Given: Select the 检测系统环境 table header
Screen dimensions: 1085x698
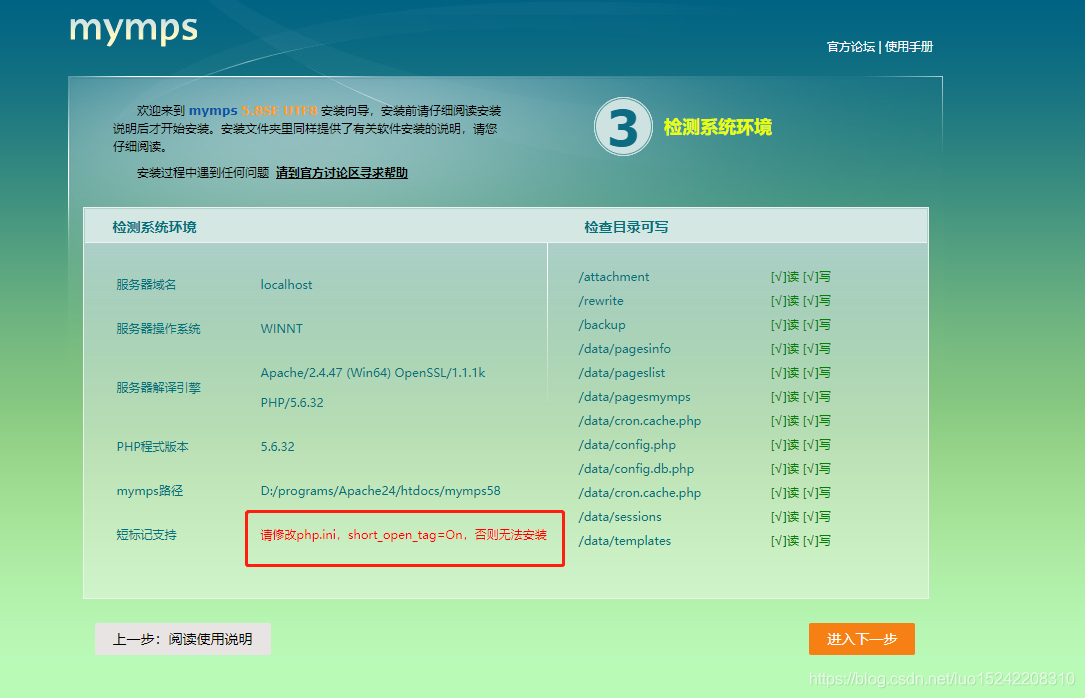Looking at the screenshot, I should click(154, 227).
